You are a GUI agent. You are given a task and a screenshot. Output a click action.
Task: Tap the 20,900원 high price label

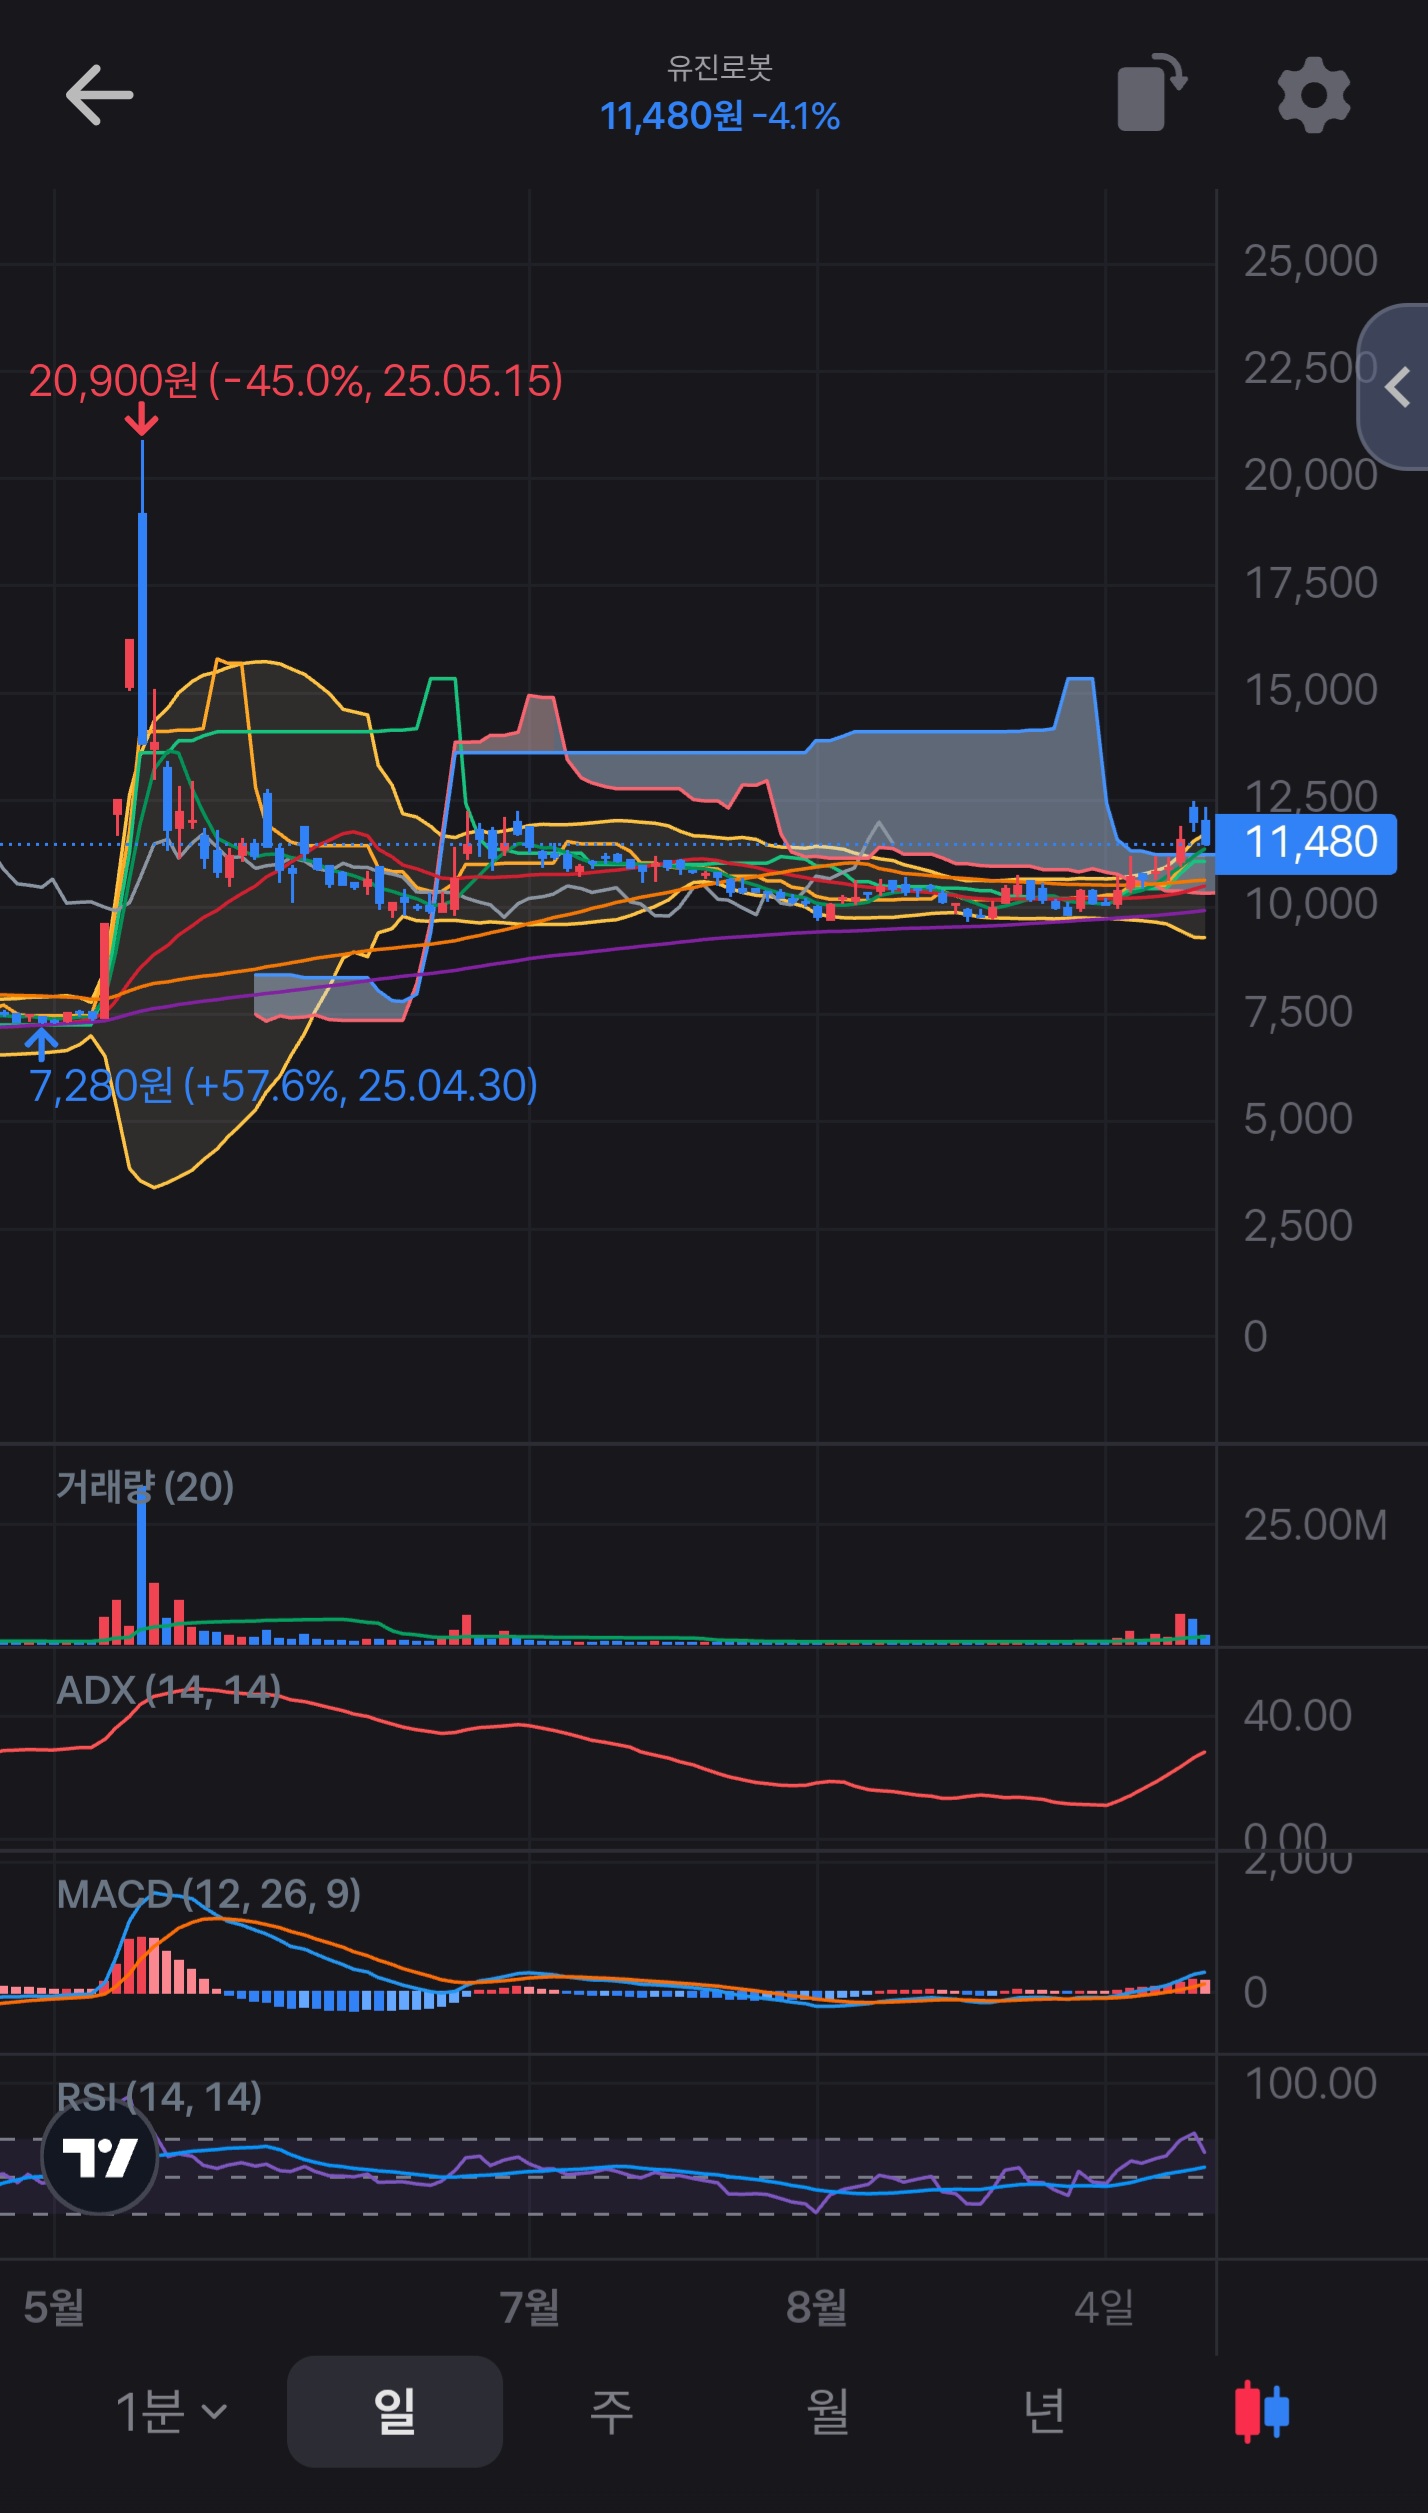click(295, 381)
